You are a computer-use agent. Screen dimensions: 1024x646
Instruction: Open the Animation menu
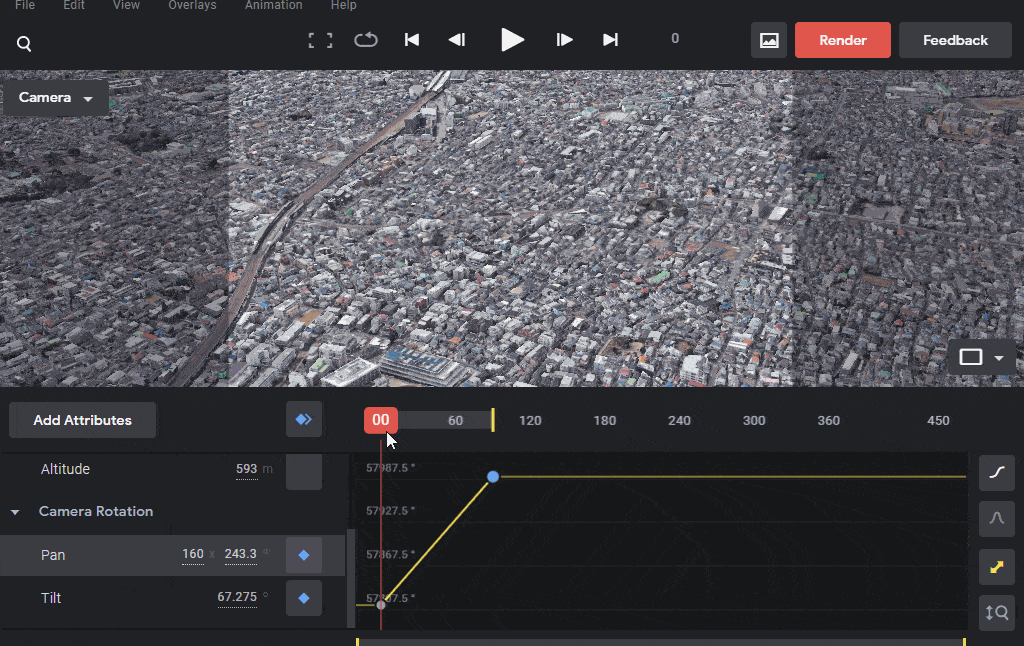coord(274,5)
